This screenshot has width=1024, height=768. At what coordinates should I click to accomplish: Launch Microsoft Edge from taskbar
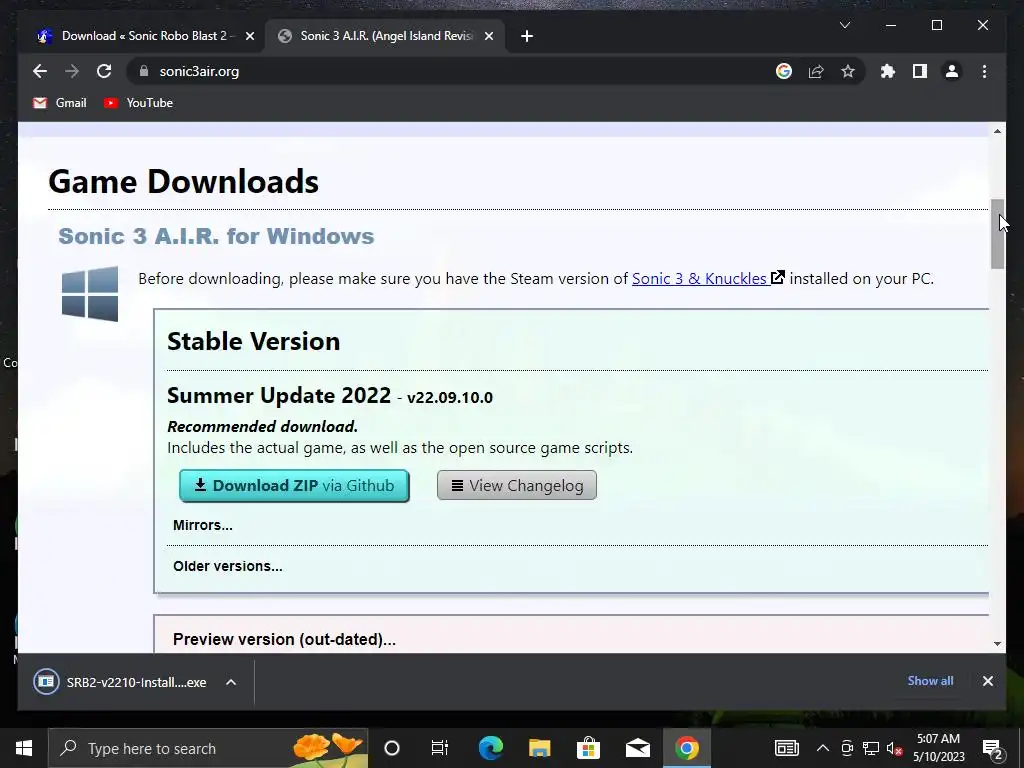point(490,748)
